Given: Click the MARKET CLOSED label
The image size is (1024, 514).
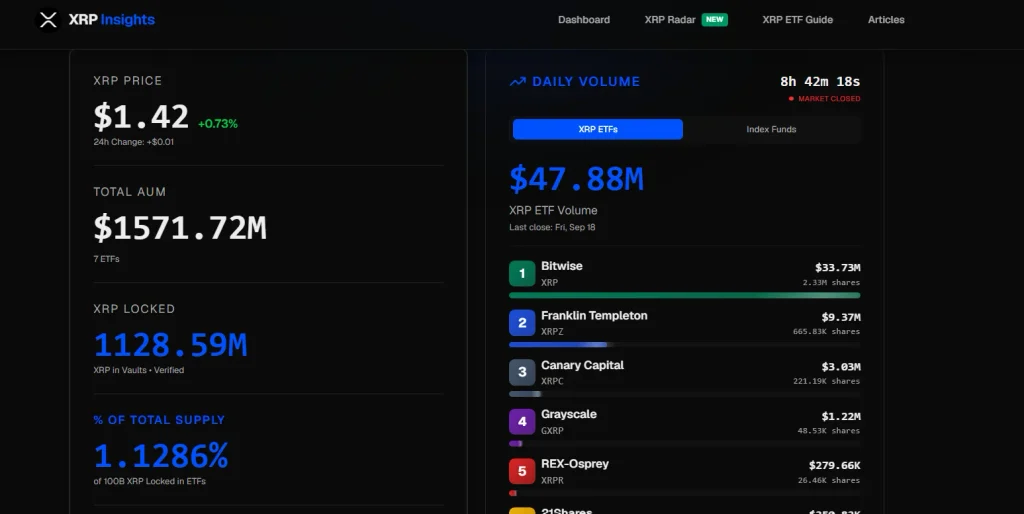Looking at the screenshot, I should [x=829, y=99].
